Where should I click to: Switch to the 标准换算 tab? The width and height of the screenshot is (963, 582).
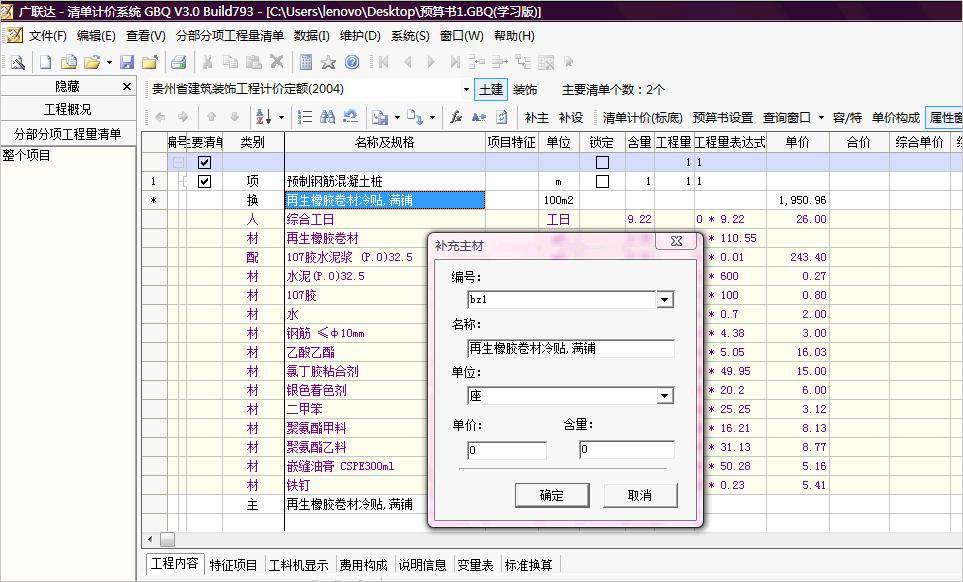pos(528,565)
